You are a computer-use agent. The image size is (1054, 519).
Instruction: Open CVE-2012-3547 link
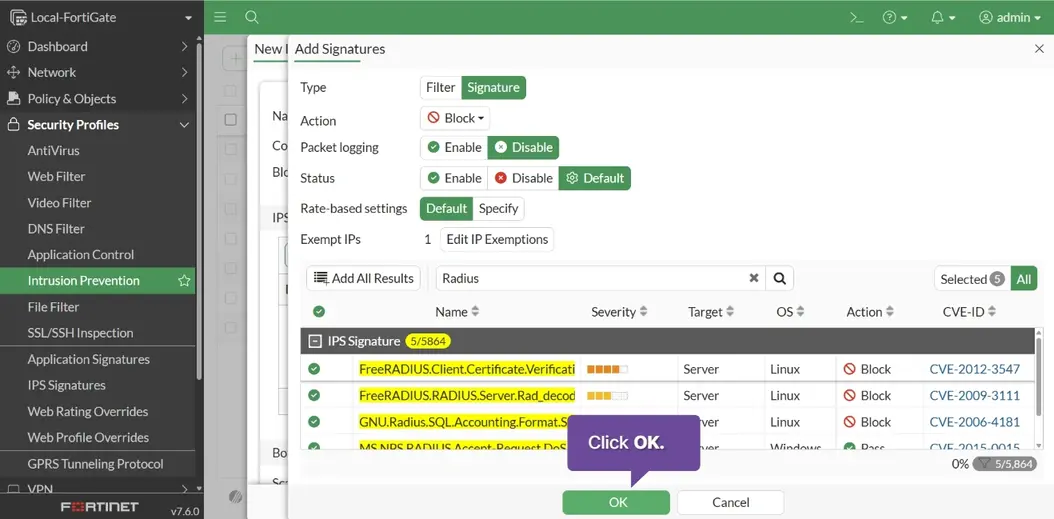coord(975,369)
